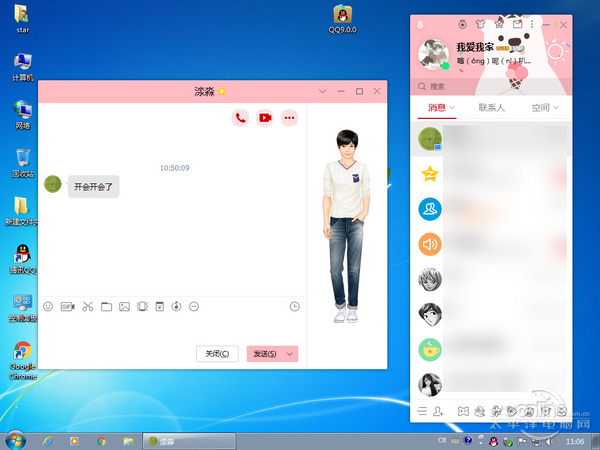This screenshot has width=600, height=450.
Task: Open the vertical dots menu in QQ panel
Action: coord(532,25)
